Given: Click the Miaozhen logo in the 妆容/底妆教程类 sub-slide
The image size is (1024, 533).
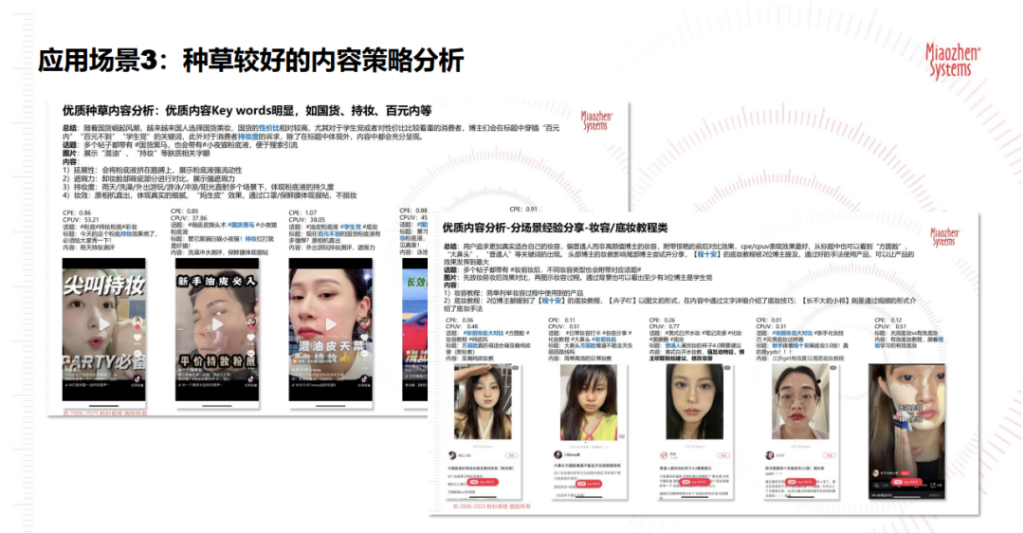Looking at the screenshot, I should point(945,237).
